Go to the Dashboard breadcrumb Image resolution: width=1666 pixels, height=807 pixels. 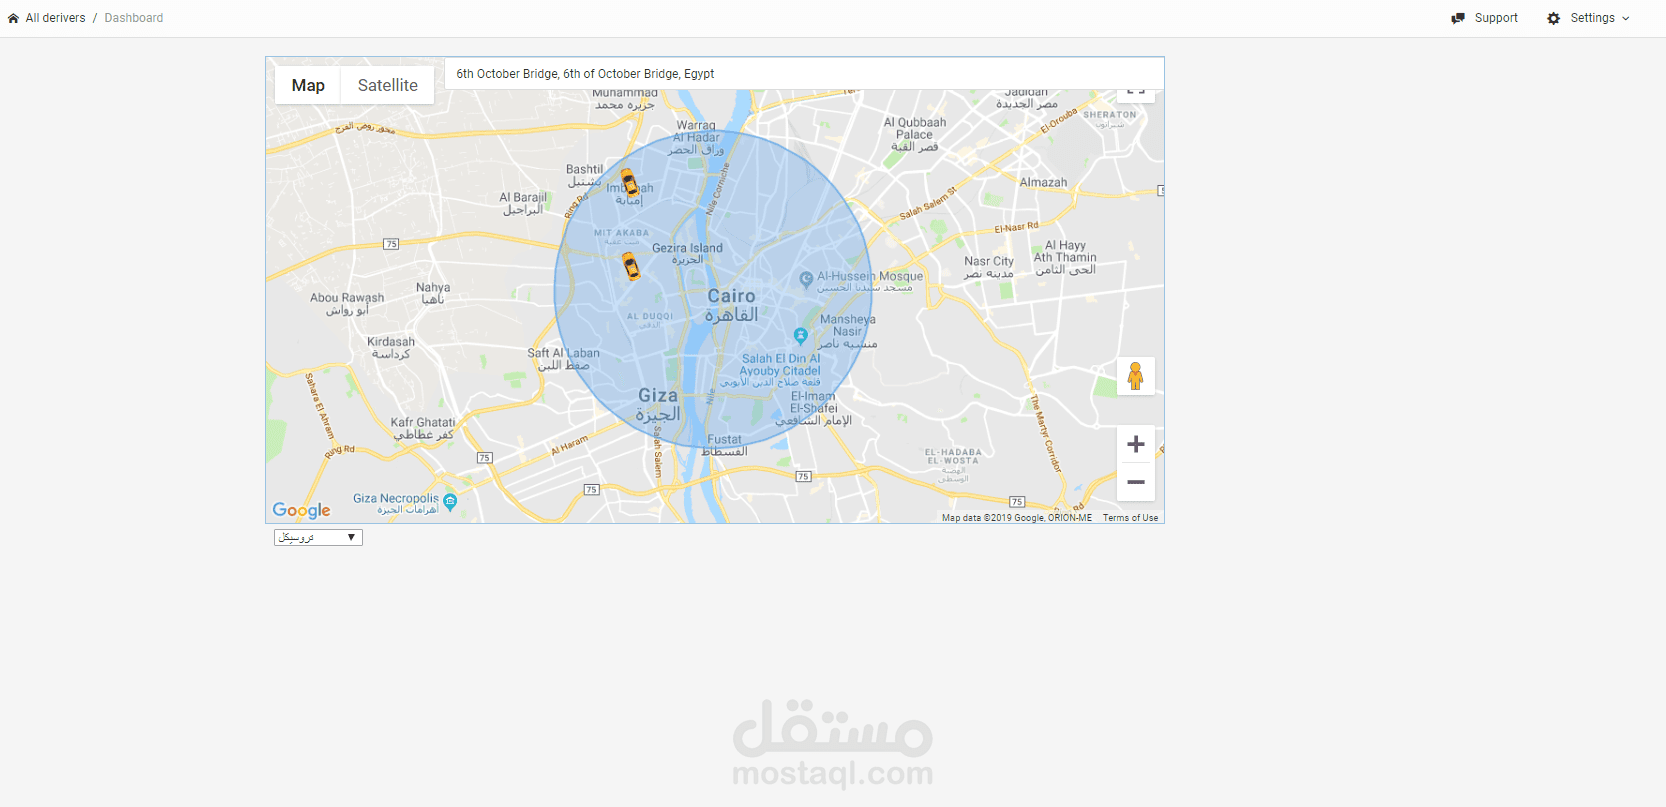pos(134,18)
